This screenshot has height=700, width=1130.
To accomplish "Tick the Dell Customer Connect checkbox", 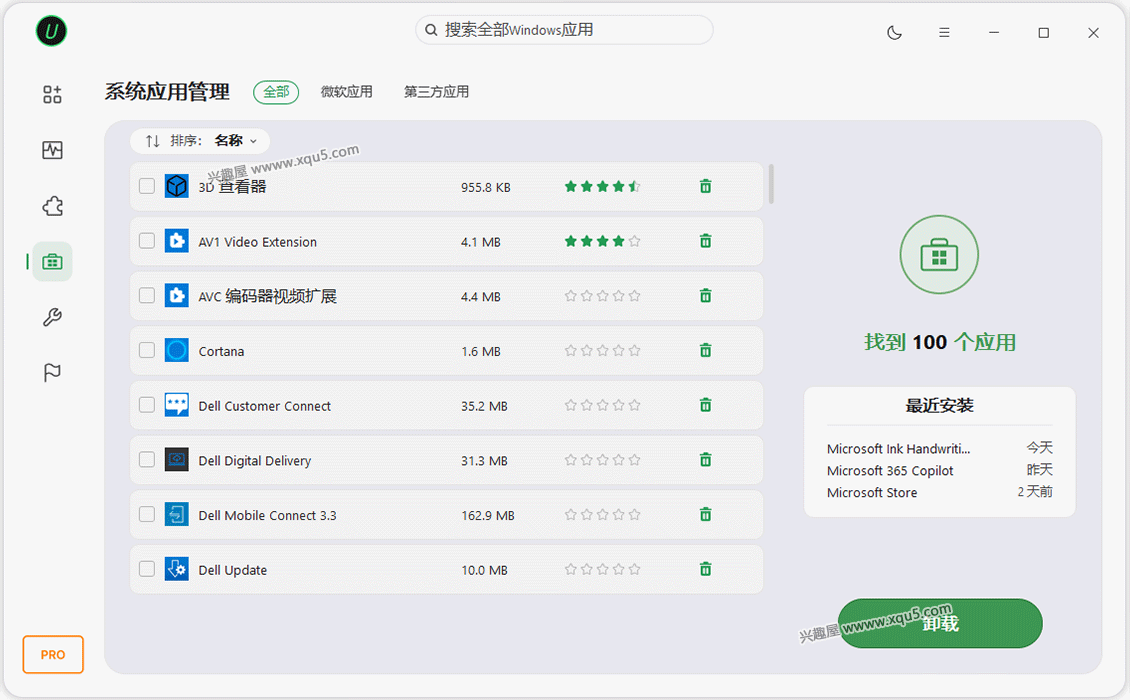I will [147, 405].
